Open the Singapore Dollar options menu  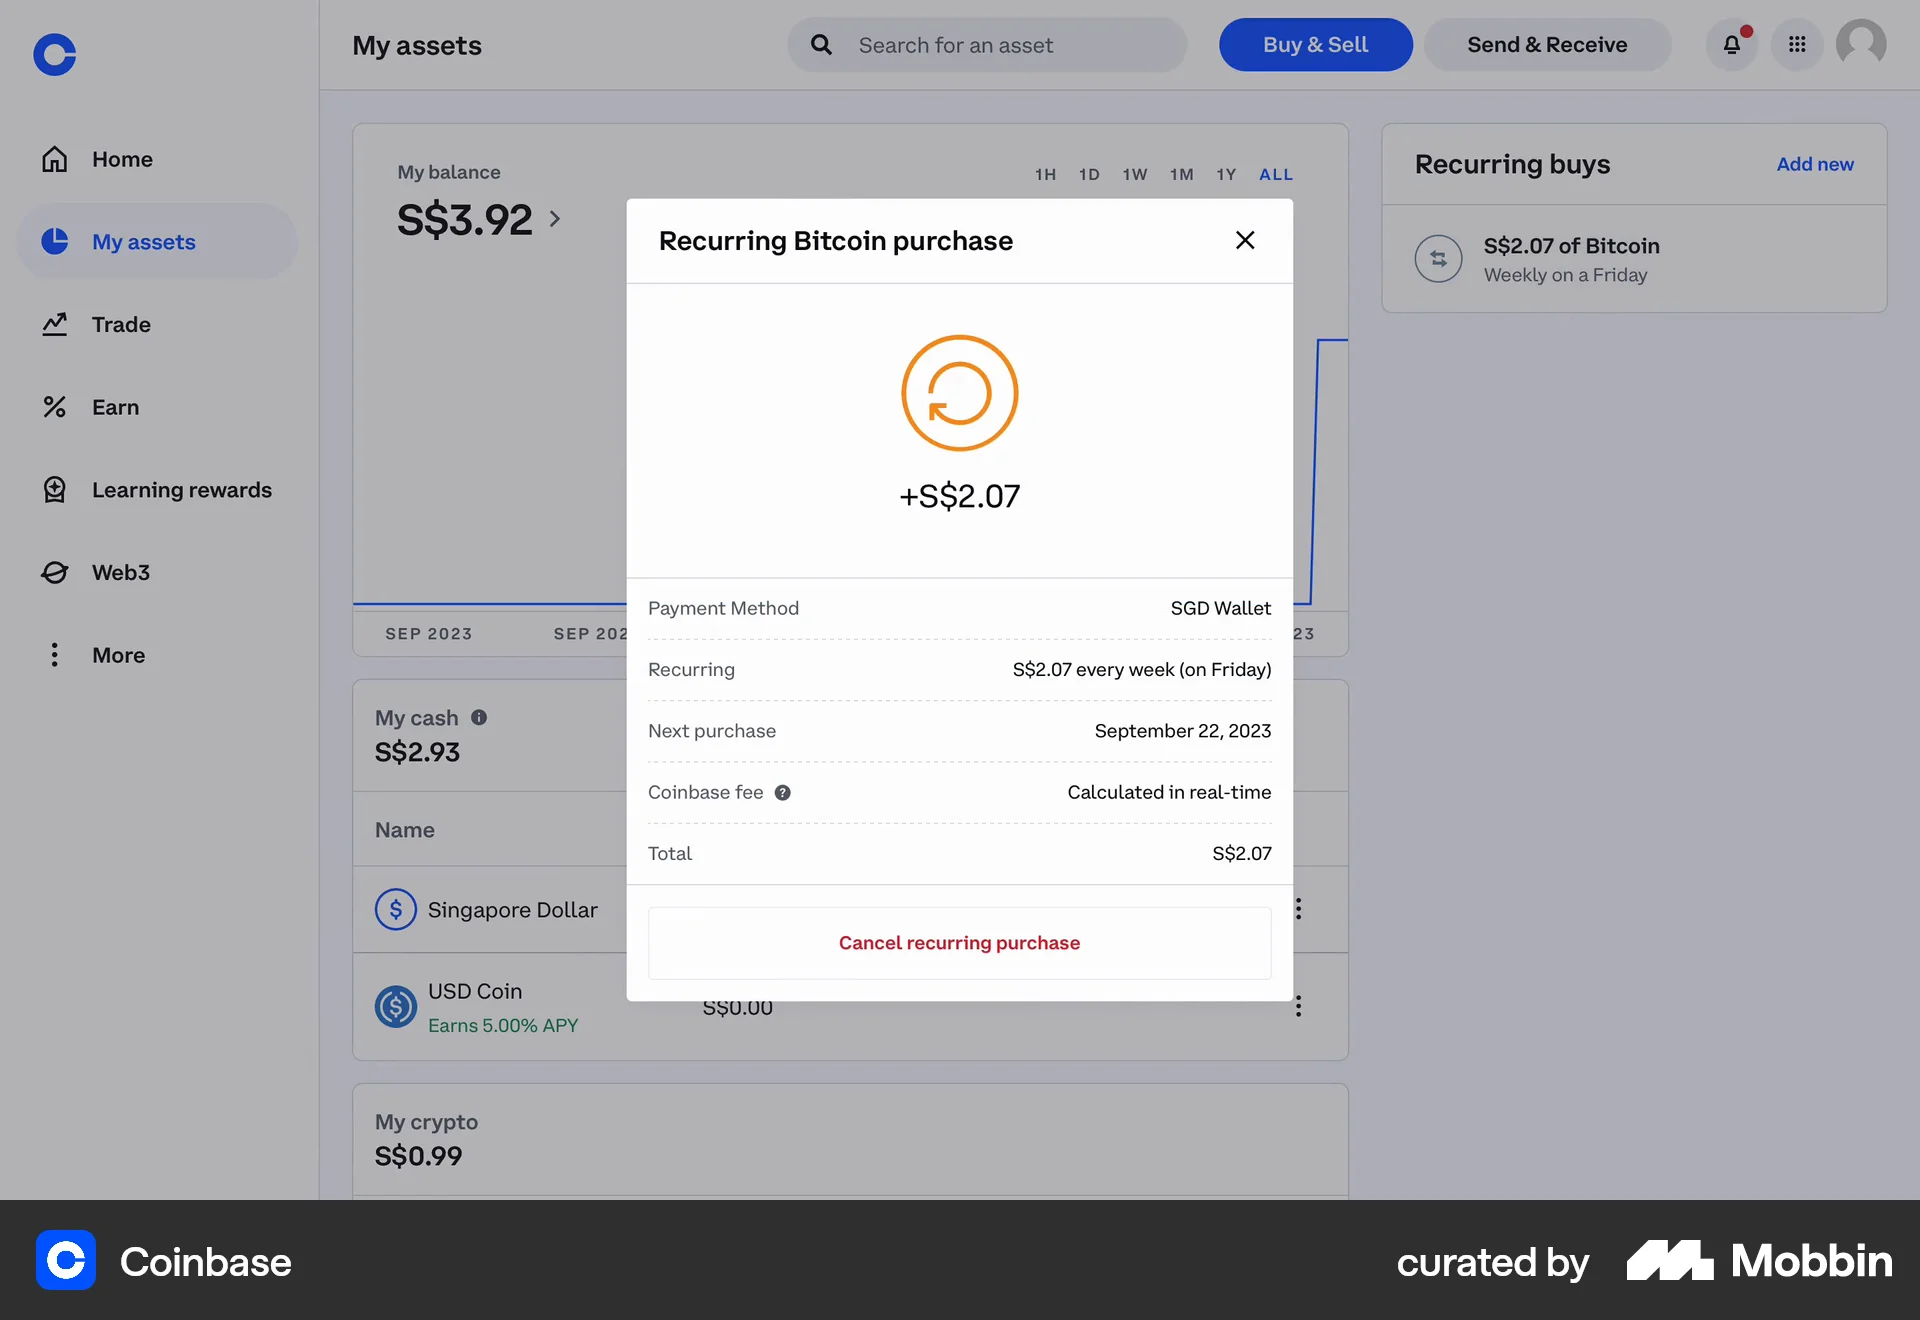1297,909
